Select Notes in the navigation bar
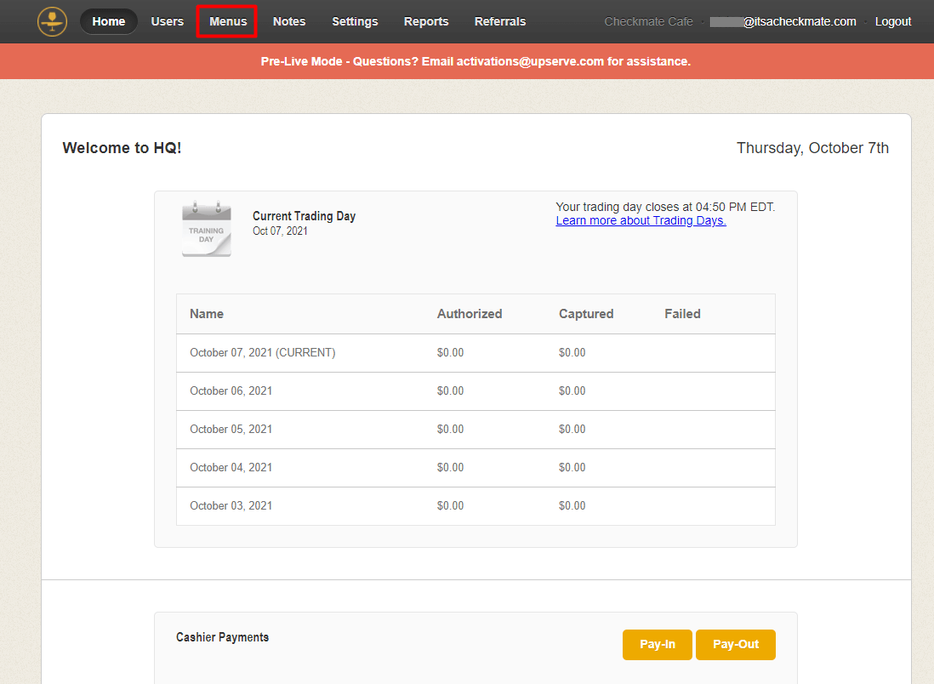This screenshot has width=934, height=684. click(289, 21)
